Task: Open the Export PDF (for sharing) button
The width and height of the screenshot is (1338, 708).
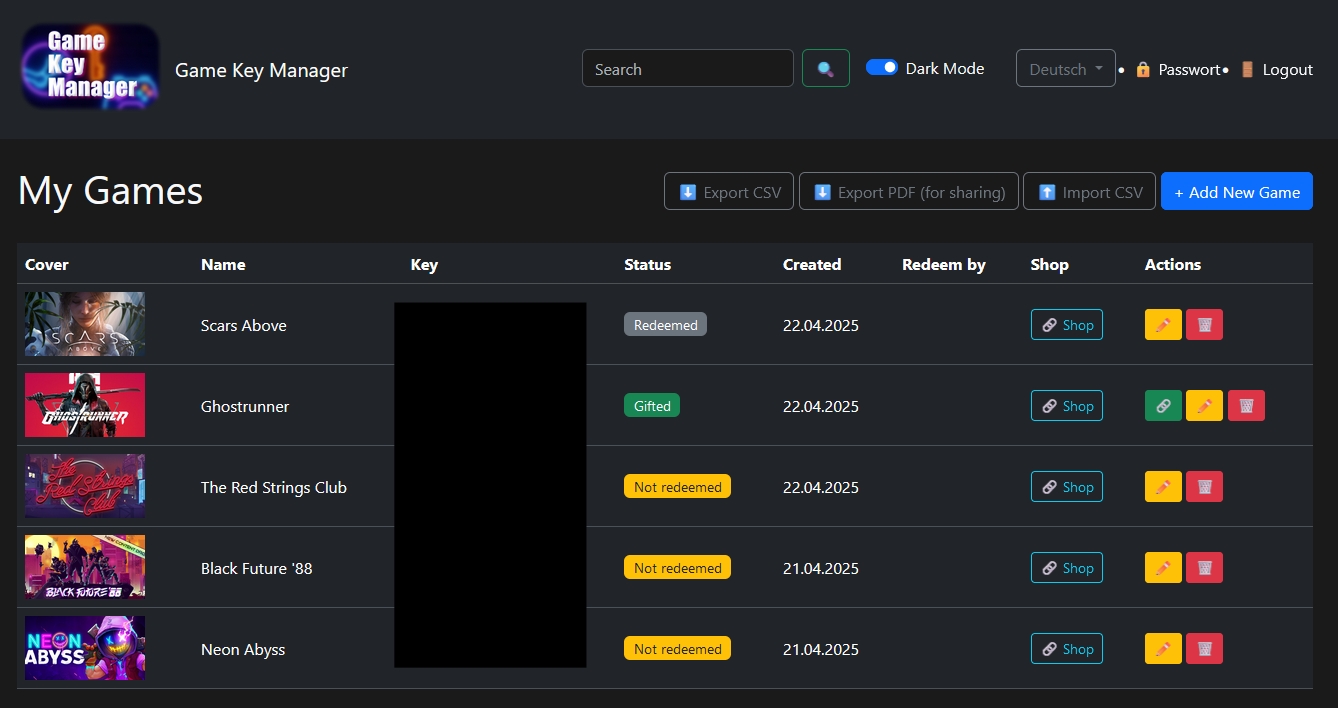Action: coord(908,191)
